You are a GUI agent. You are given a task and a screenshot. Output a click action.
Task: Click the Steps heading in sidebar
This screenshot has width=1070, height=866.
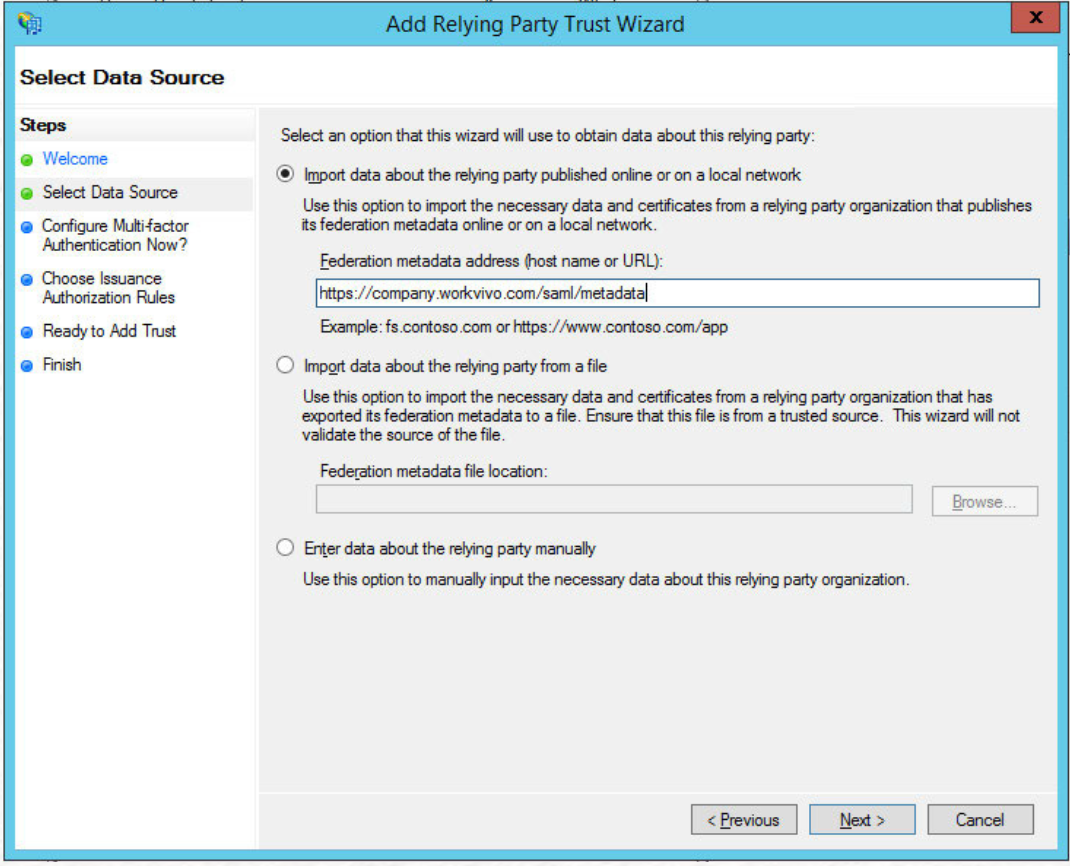click(43, 125)
